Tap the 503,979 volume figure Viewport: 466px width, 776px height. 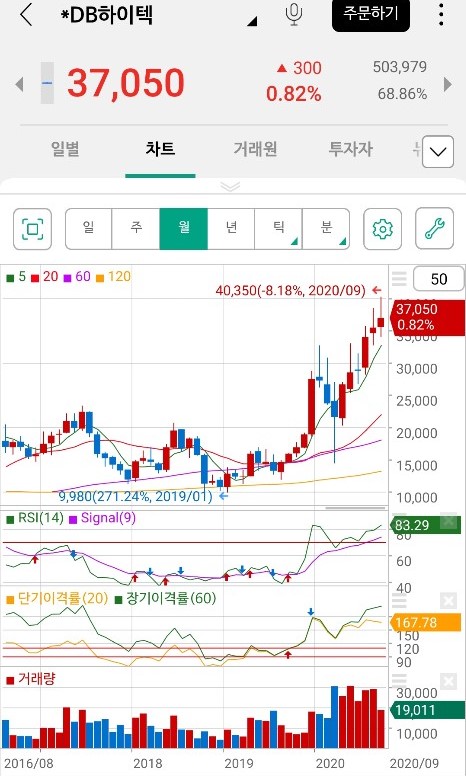point(400,67)
